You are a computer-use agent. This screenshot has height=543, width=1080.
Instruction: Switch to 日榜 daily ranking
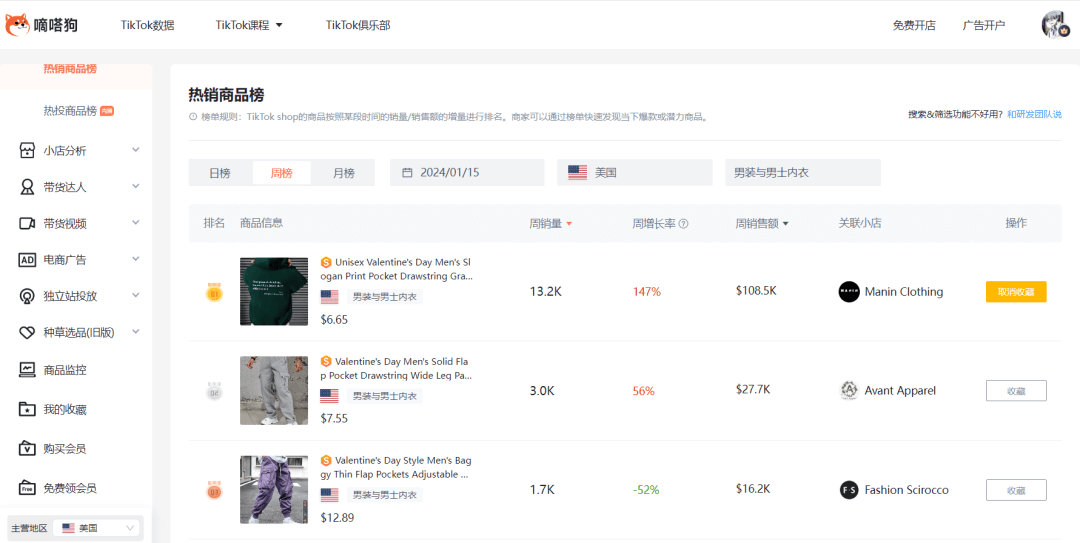coord(220,173)
